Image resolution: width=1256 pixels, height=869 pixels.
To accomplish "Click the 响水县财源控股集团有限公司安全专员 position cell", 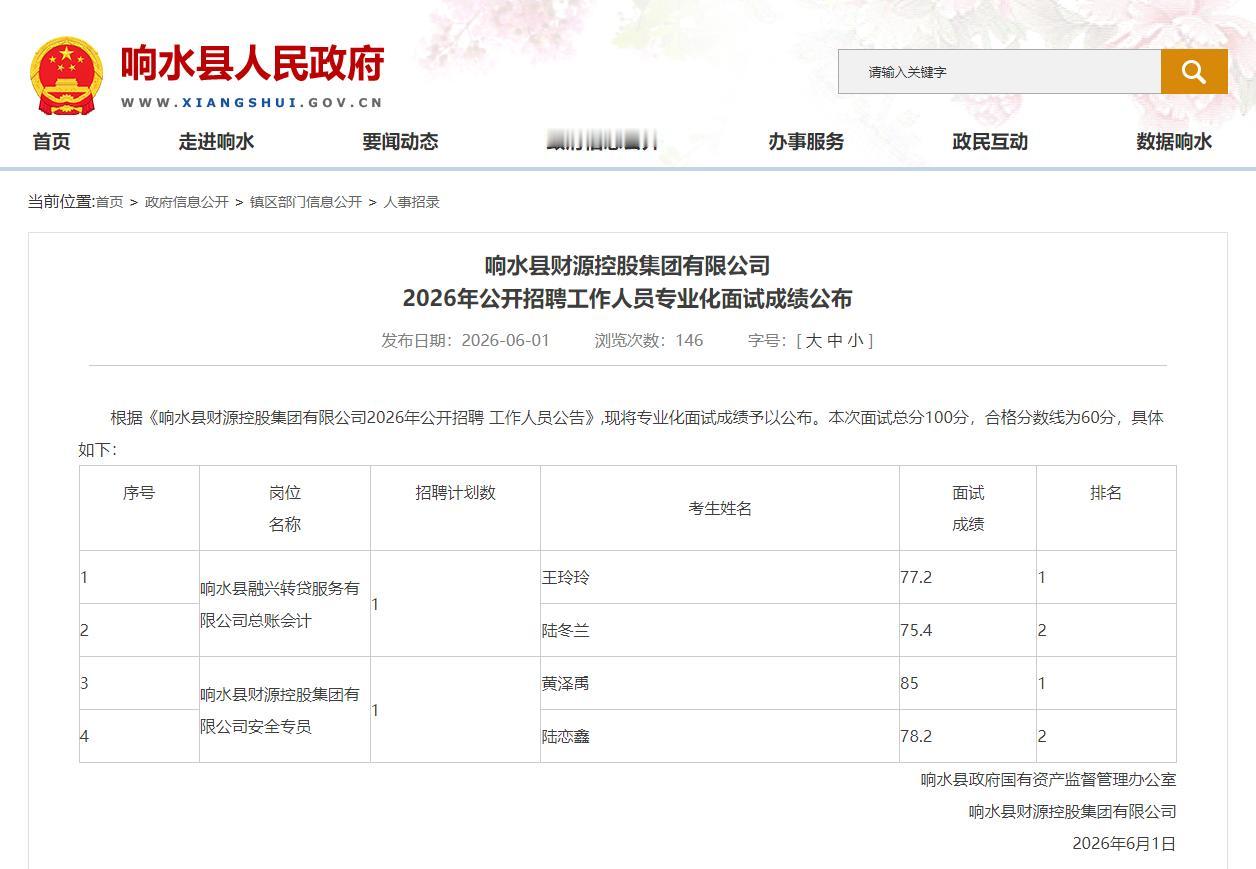I will pos(285,710).
